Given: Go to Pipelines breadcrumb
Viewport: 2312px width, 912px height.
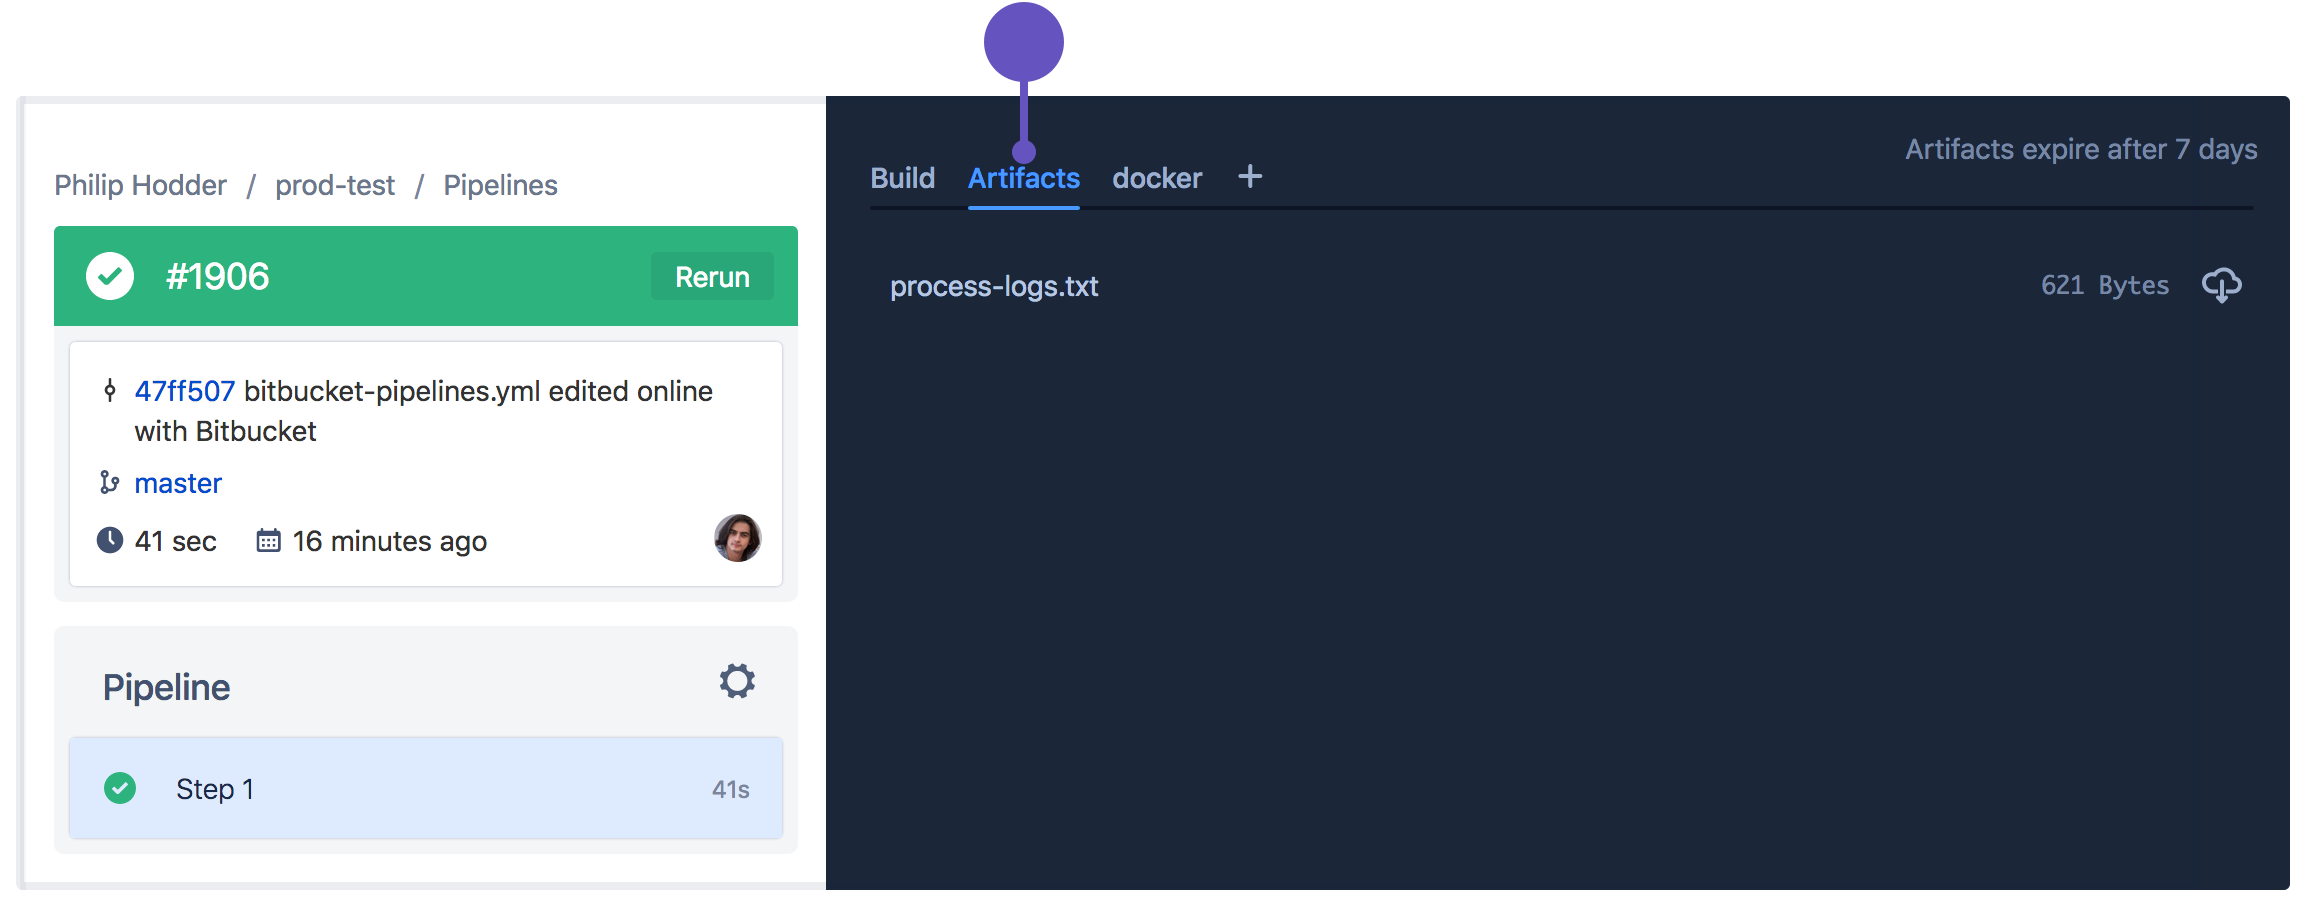Looking at the screenshot, I should coord(500,185).
